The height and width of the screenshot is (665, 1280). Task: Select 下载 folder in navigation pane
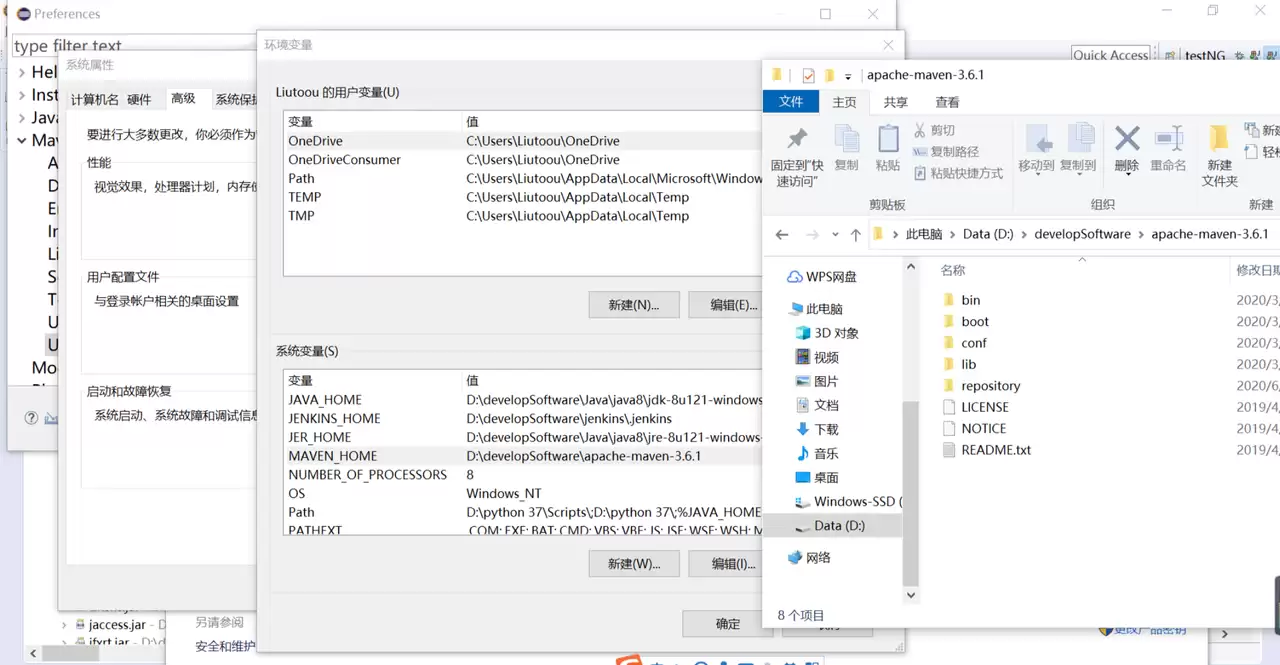click(817, 429)
